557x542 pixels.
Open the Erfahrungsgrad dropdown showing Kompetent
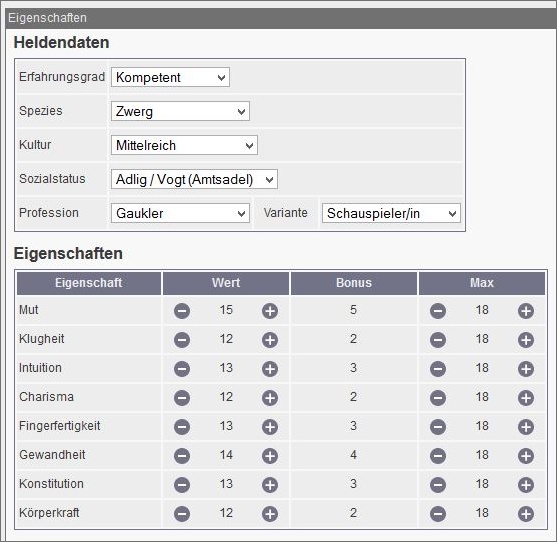pos(171,77)
